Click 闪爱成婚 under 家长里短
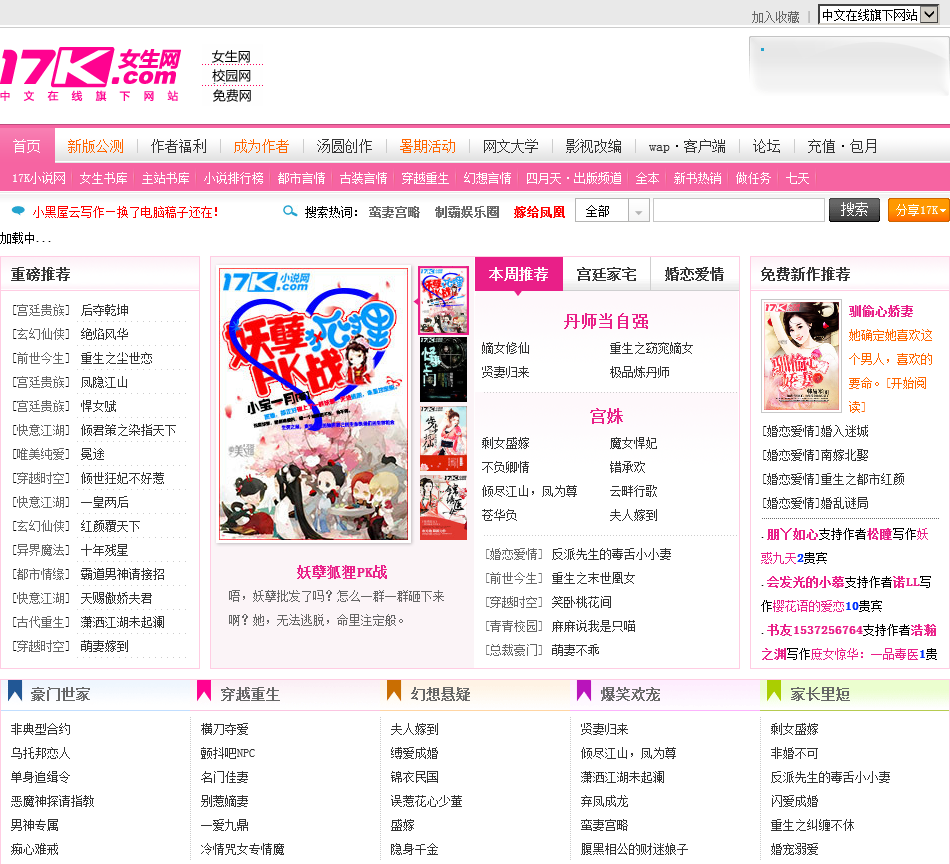The height and width of the screenshot is (864, 950). point(794,801)
